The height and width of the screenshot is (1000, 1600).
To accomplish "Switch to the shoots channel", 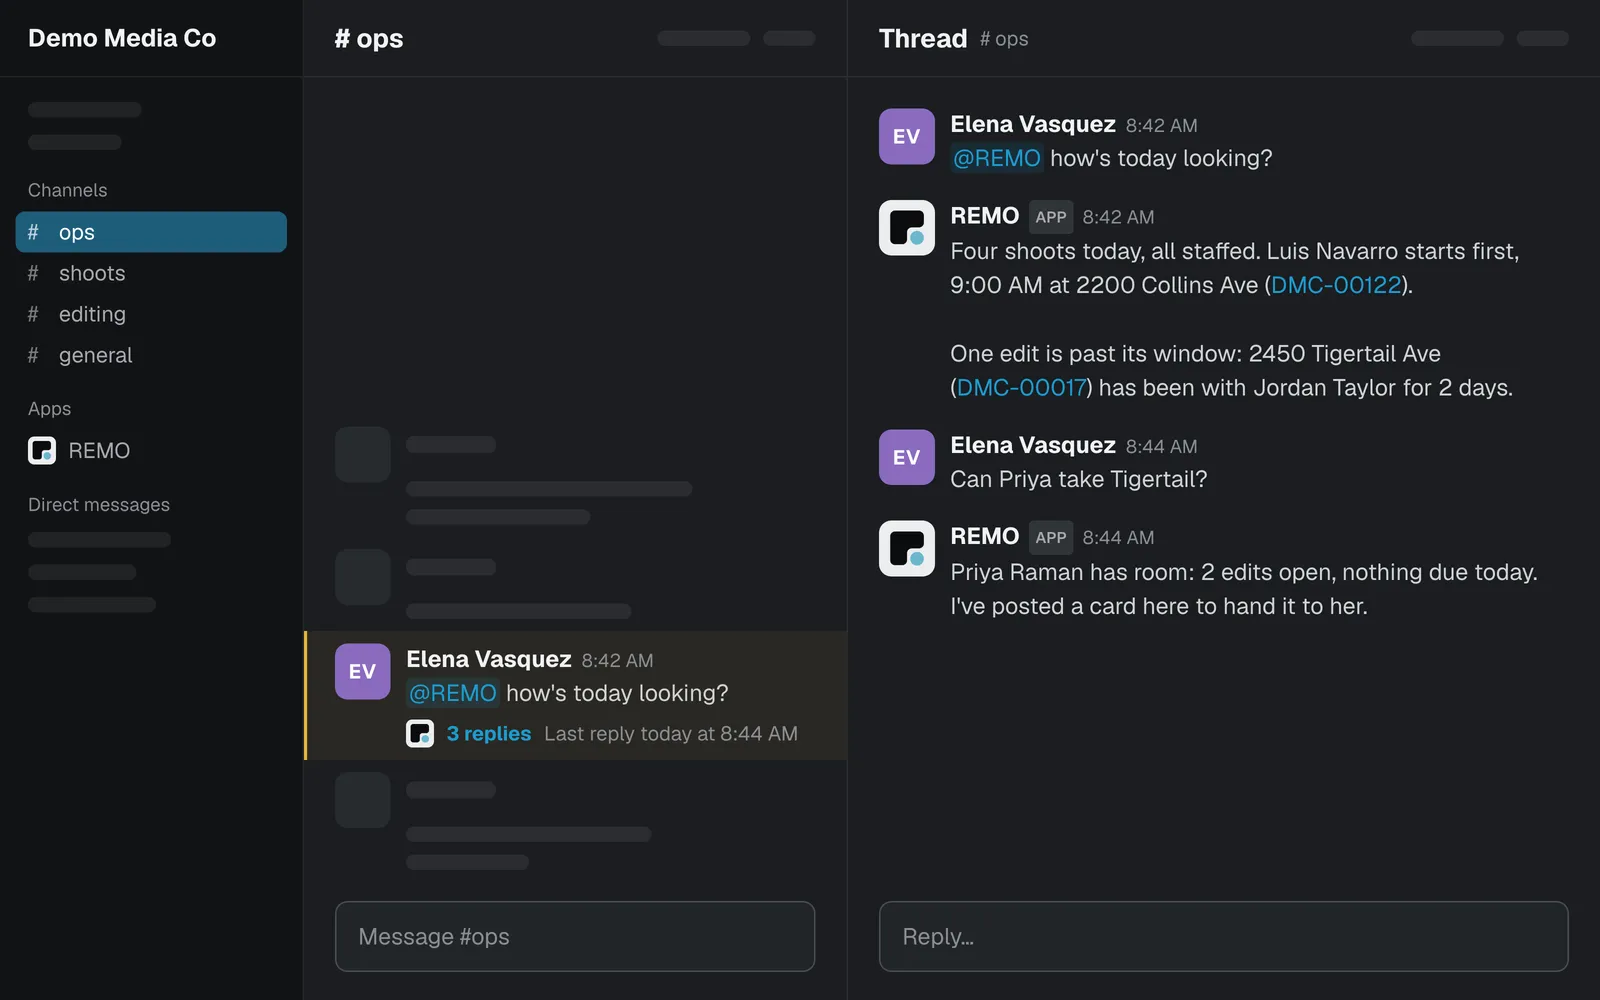I will 151,273.
